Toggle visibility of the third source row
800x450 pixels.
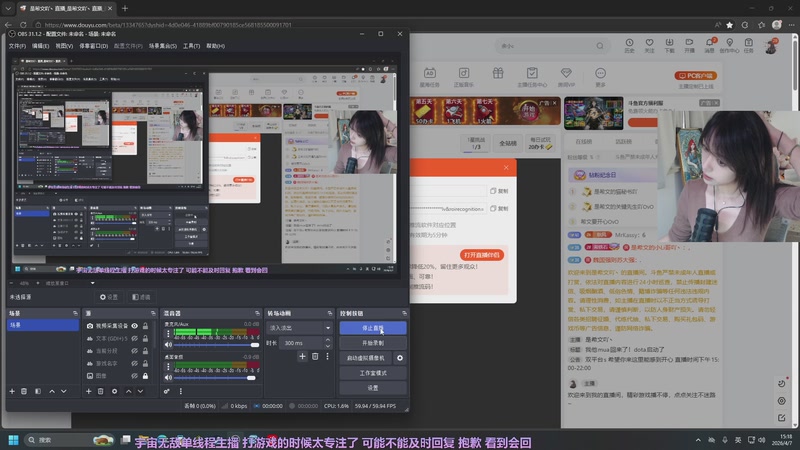(x=134, y=351)
